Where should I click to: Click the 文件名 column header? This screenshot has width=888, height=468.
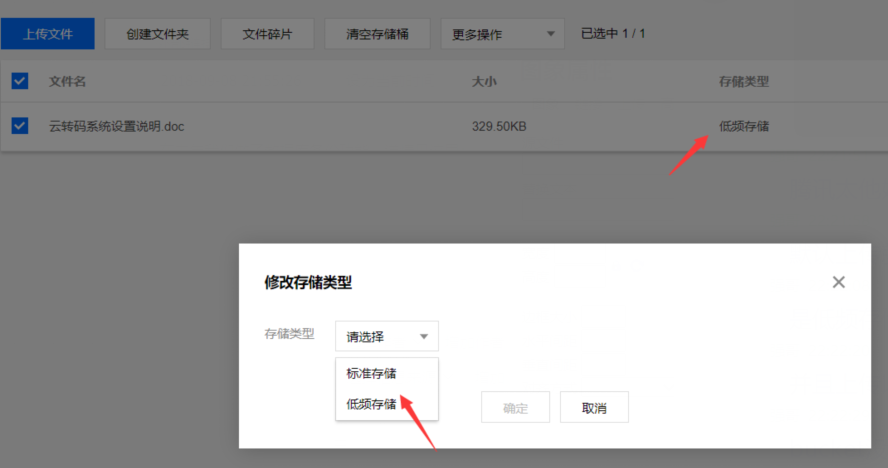[67, 81]
